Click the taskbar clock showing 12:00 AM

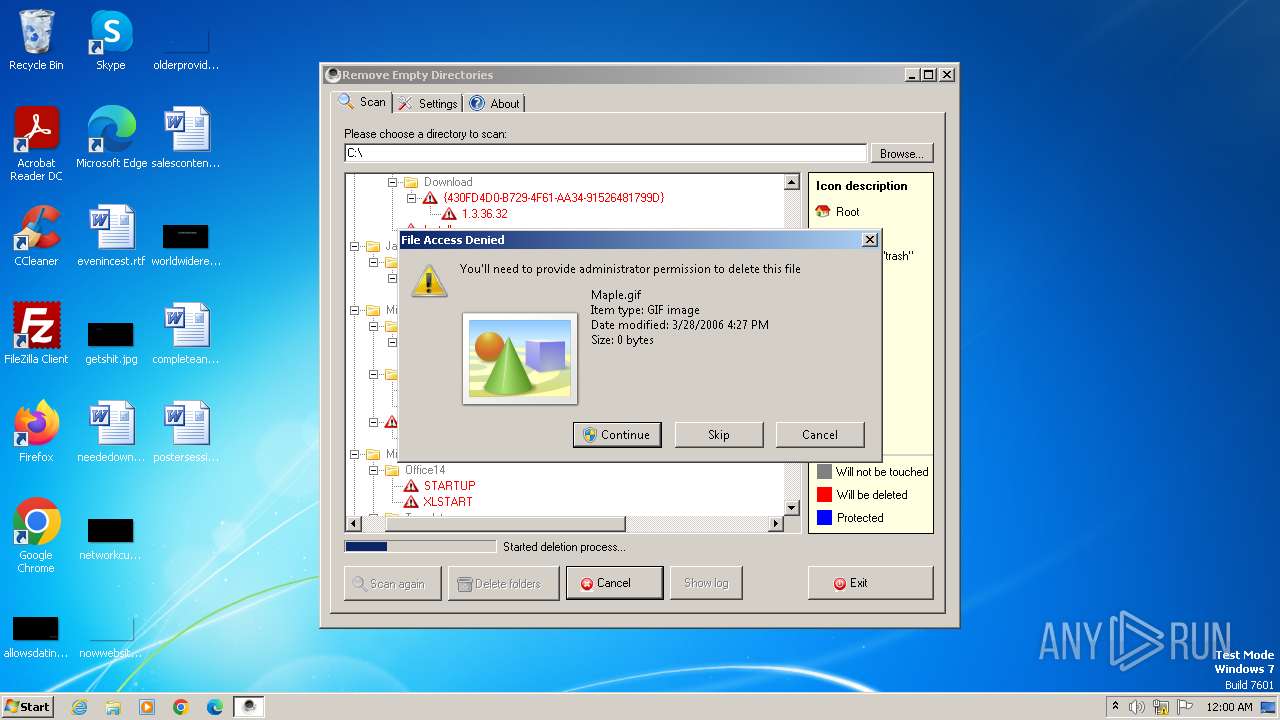point(1229,707)
